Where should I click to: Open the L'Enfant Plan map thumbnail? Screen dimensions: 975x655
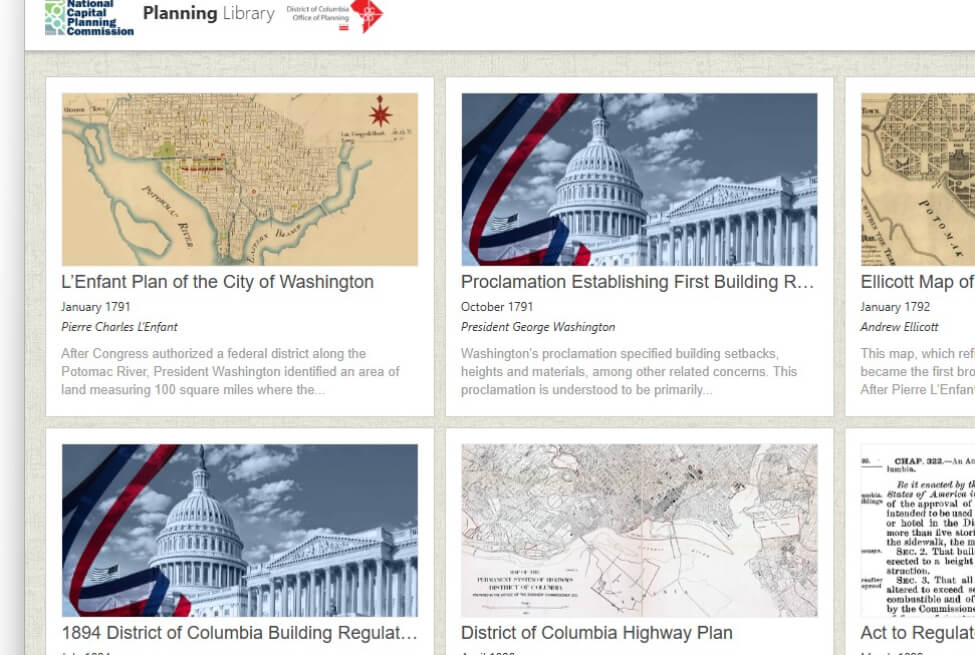(x=240, y=179)
